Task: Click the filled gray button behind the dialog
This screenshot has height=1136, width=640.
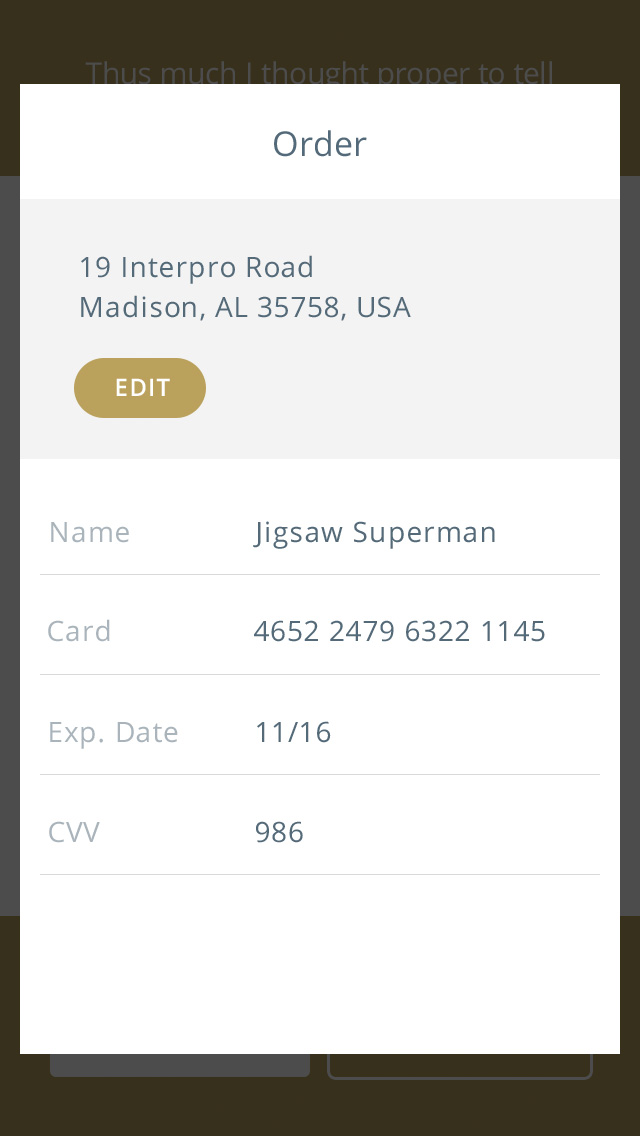Action: tap(180, 1065)
